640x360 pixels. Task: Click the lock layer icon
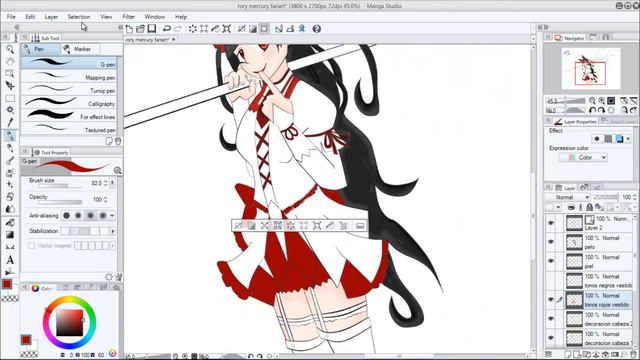tap(591, 207)
